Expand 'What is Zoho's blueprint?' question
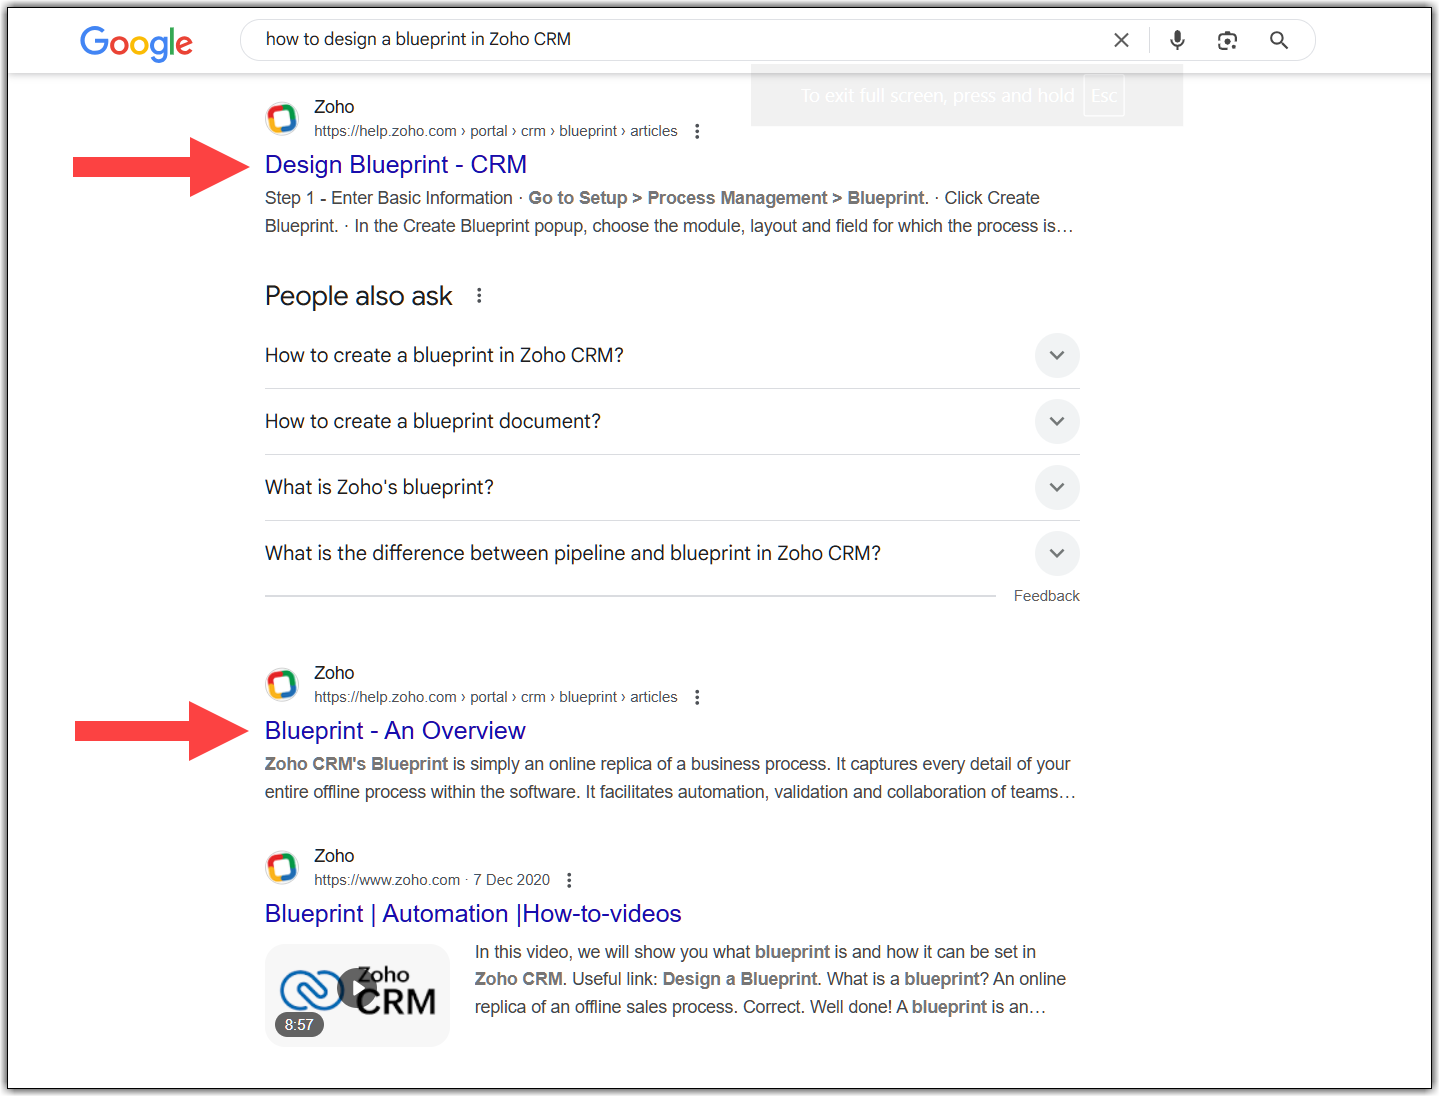Screen dimensions: 1440x1097 672,488
